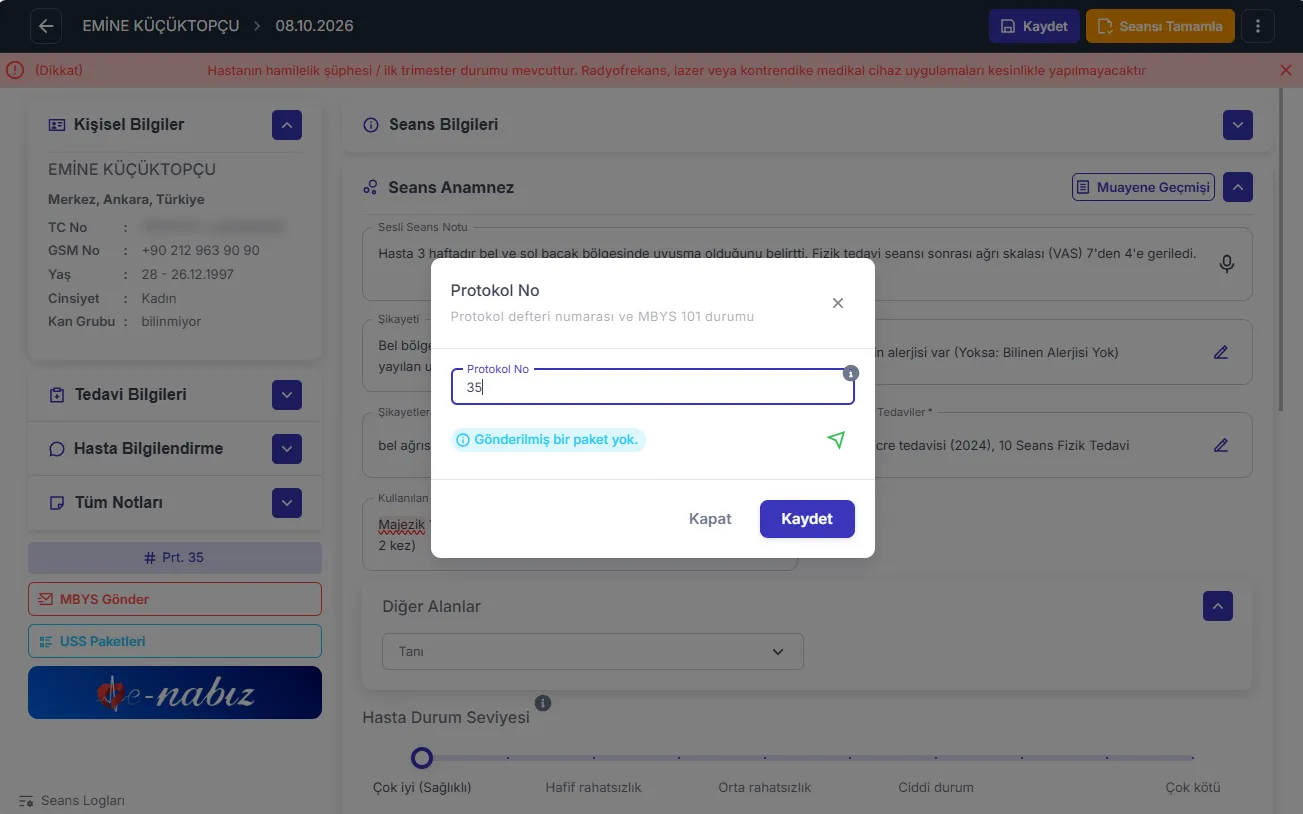Click the green send paper-plane icon
Screen dimensions: 1303x814
point(836,440)
